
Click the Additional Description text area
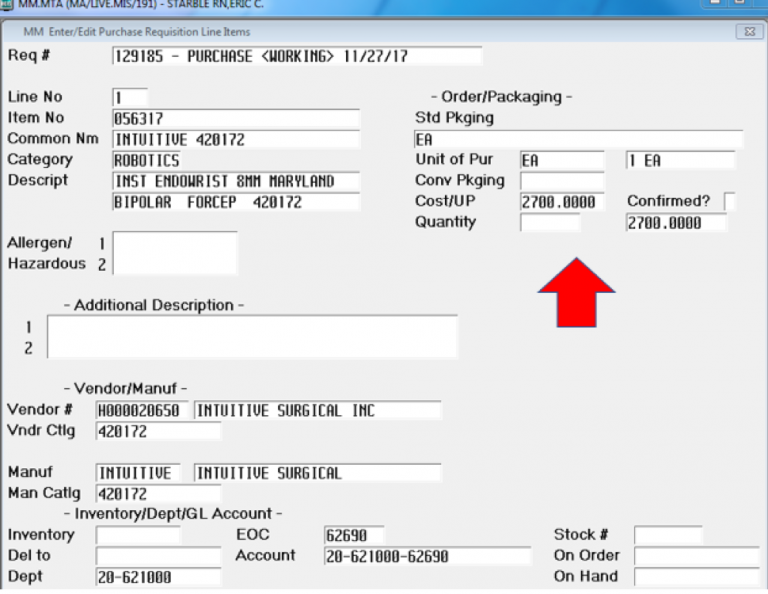pyautogui.click(x=252, y=337)
